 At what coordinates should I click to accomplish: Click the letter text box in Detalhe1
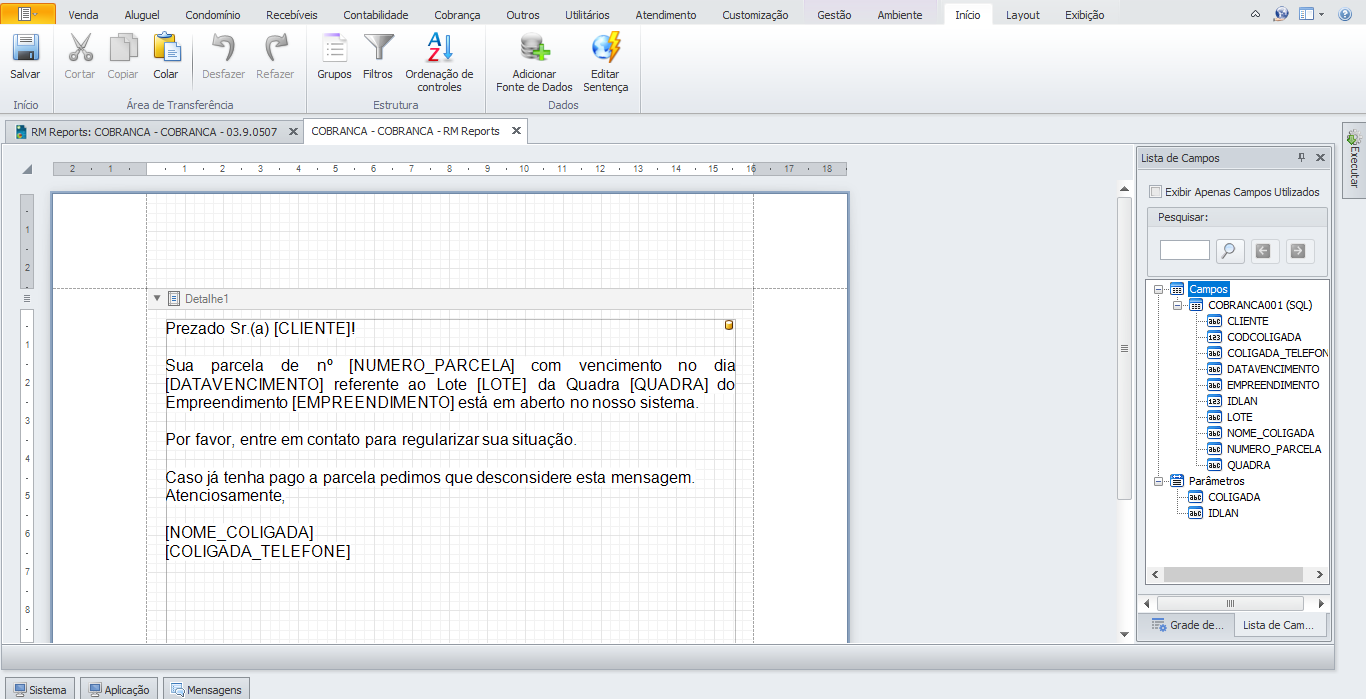tap(450, 480)
